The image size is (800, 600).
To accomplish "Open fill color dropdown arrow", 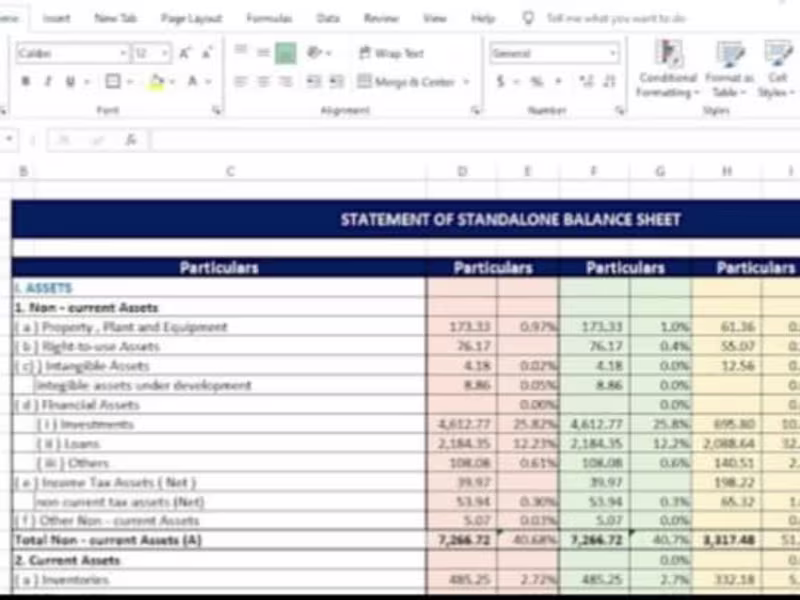I will pos(172,82).
